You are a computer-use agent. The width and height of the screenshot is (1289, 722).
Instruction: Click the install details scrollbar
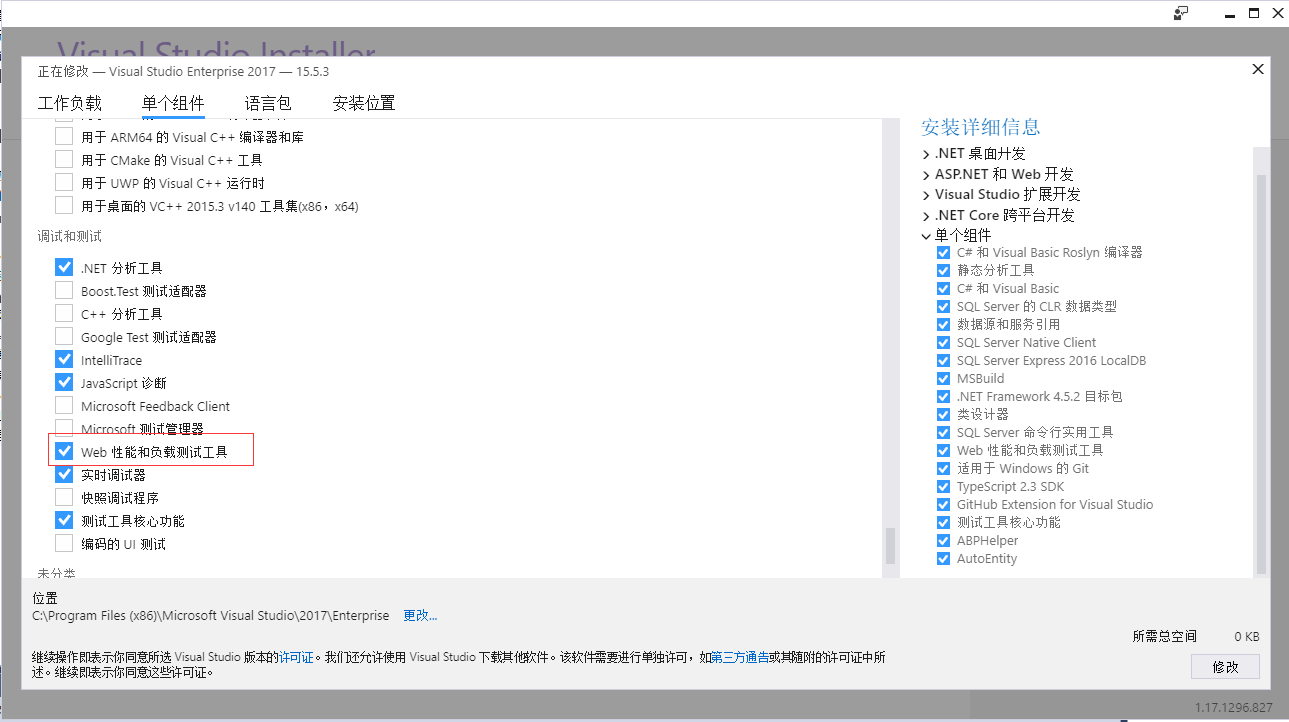[x=1261, y=374]
